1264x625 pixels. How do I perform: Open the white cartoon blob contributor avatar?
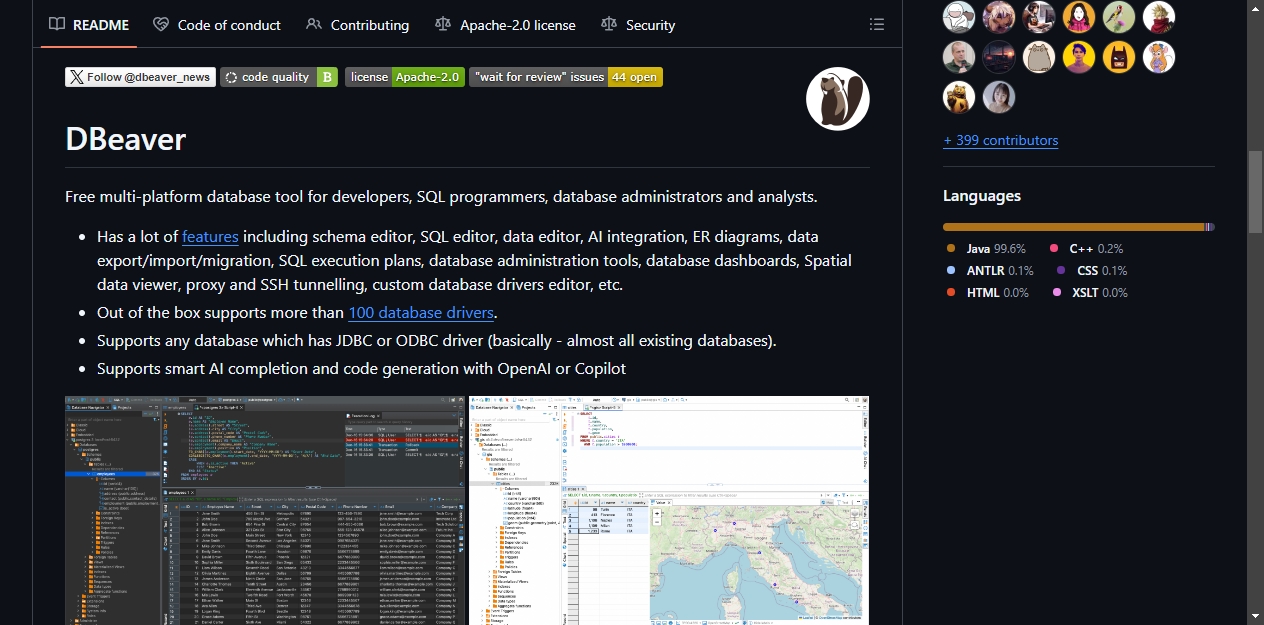pyautogui.click(x=959, y=16)
